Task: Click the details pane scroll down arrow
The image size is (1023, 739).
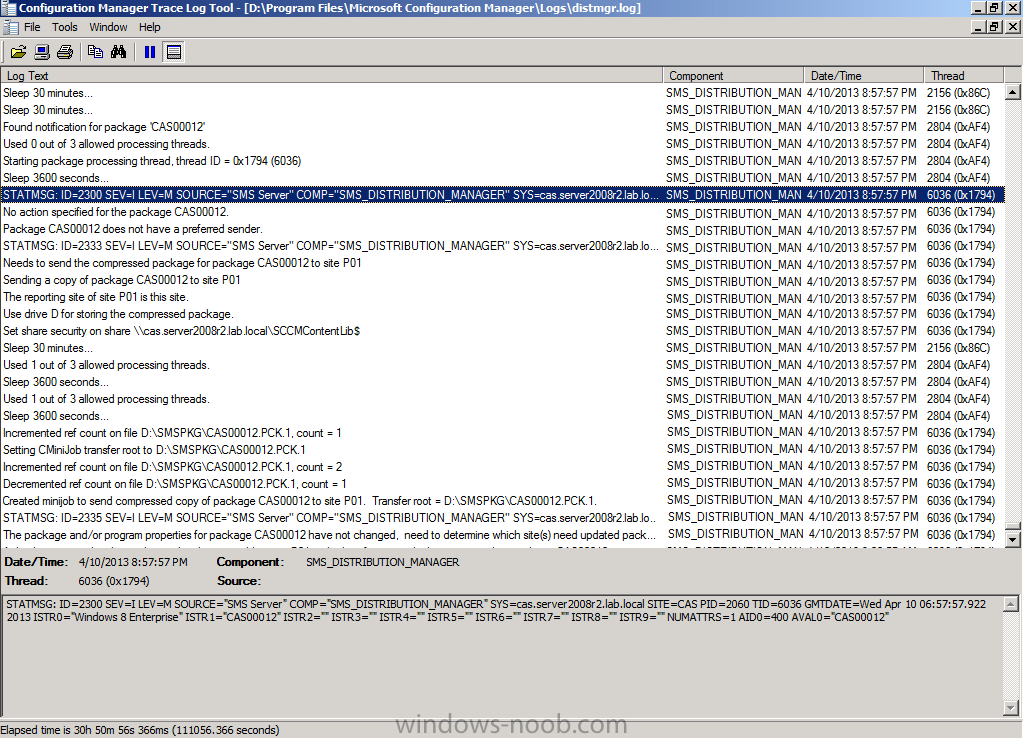Action: tap(1010, 707)
